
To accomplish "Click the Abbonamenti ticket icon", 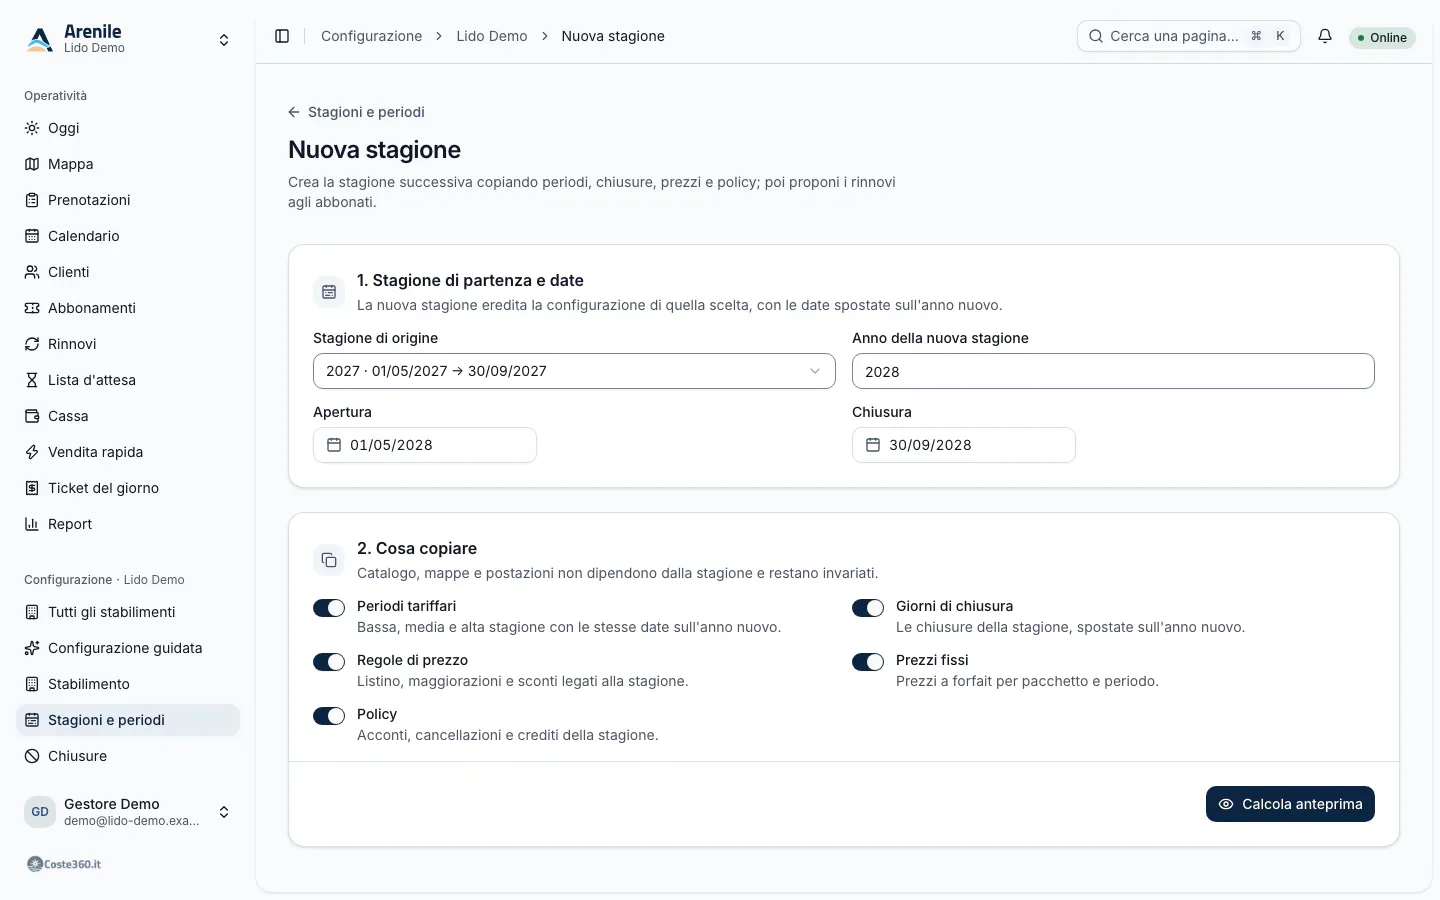I will click(x=32, y=308).
